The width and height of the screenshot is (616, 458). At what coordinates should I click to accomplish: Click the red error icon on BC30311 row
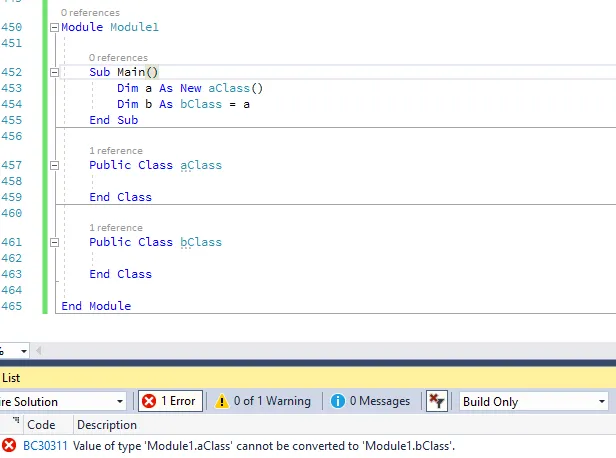point(9,446)
